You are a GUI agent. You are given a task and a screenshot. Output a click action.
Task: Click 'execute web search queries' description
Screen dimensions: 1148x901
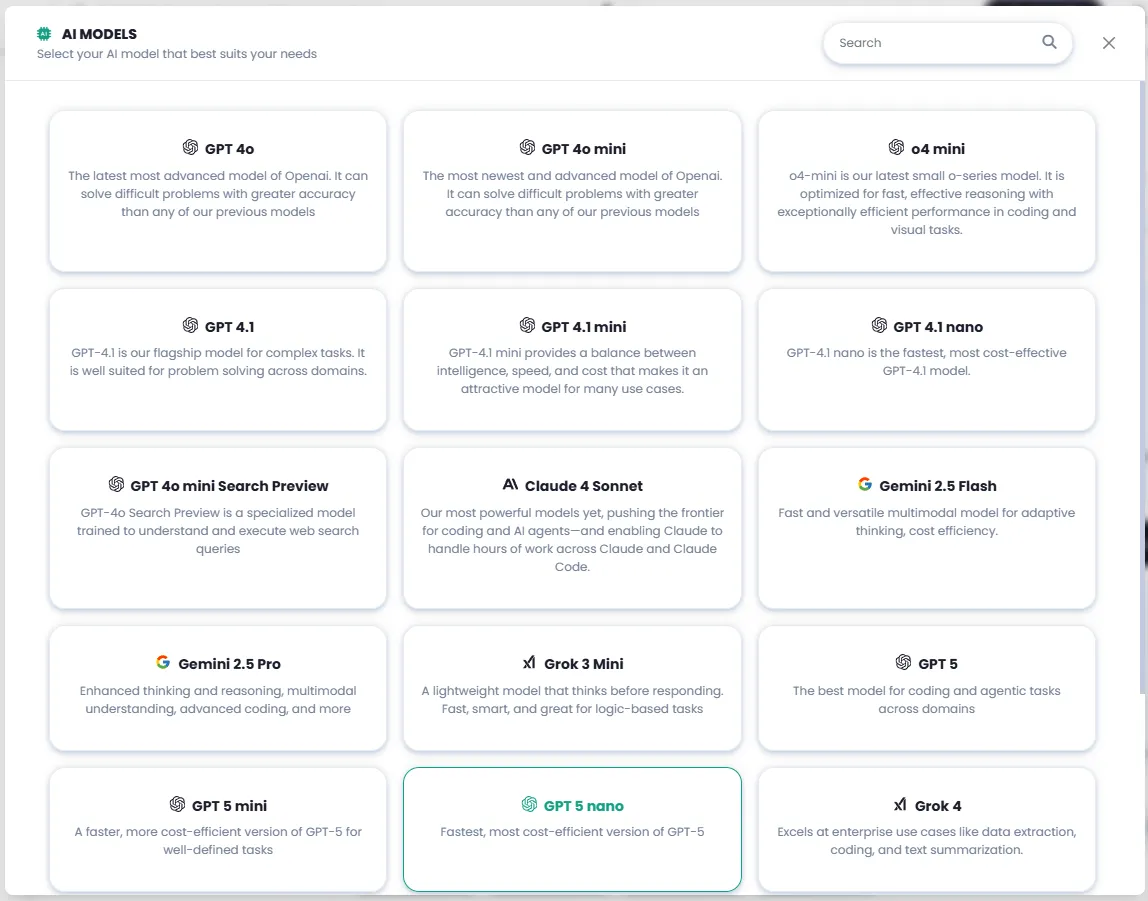(217, 531)
